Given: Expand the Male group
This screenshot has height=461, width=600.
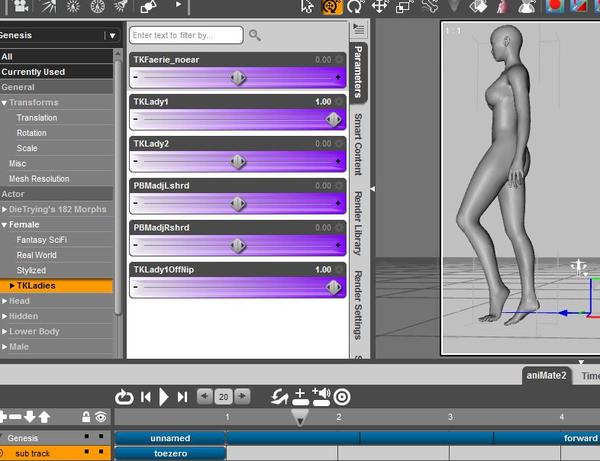Looking at the screenshot, I should click(4, 347).
